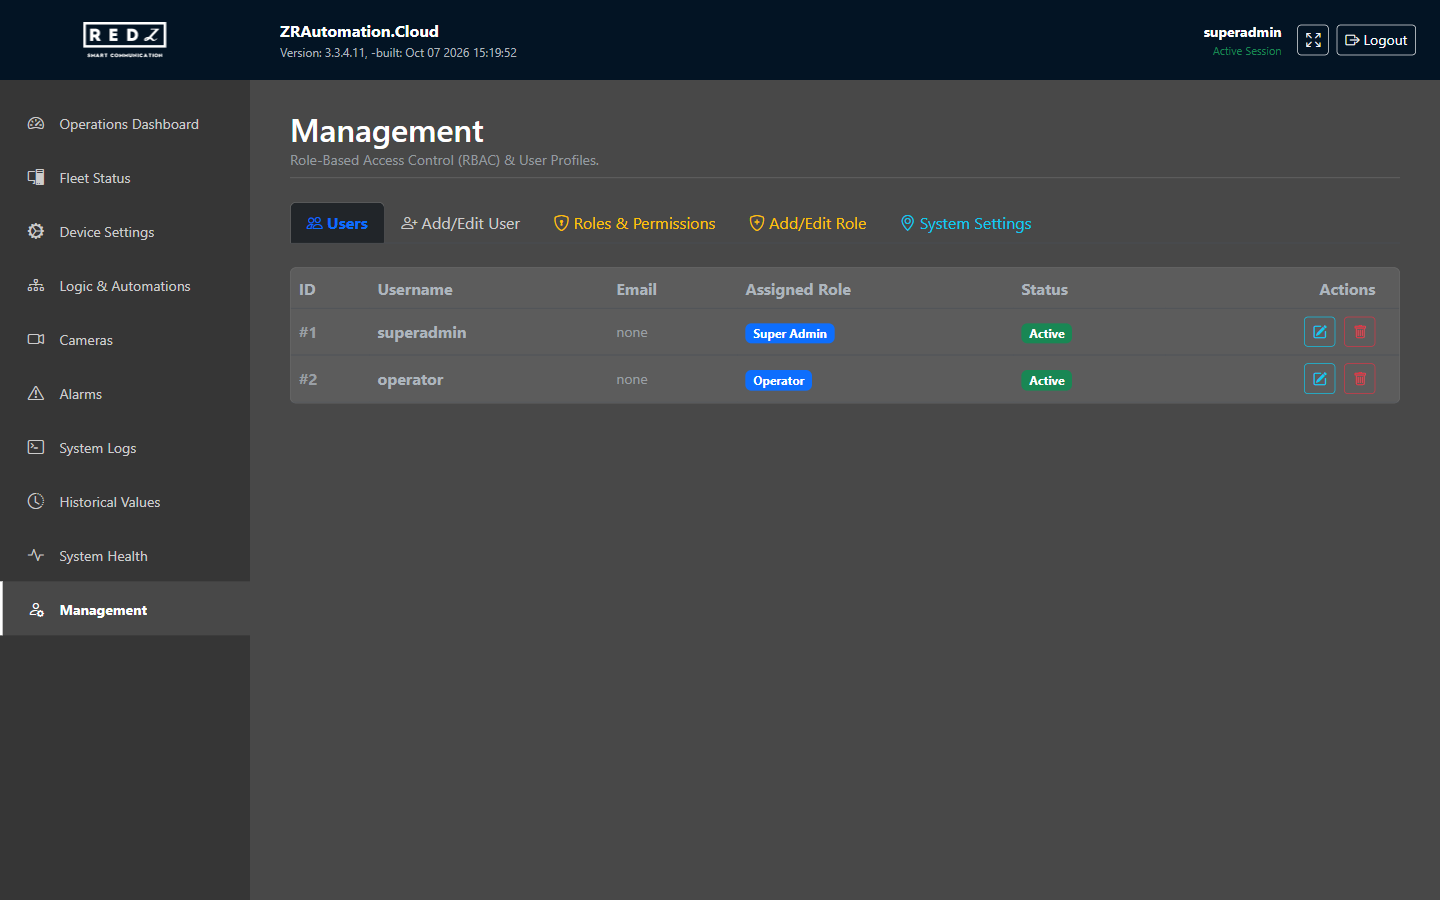Viewport: 1440px width, 900px height.
Task: Click the email 'none' in superadmin row
Action: (x=632, y=332)
